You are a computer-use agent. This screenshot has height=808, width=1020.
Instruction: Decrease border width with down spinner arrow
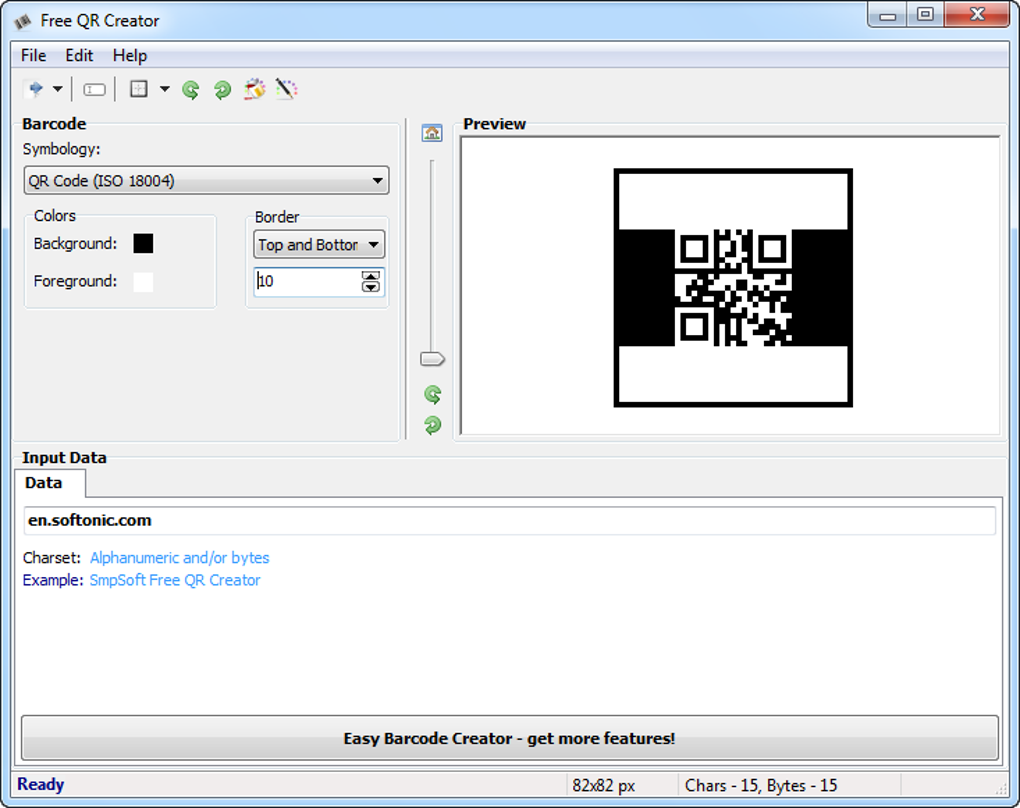pyautogui.click(x=371, y=287)
